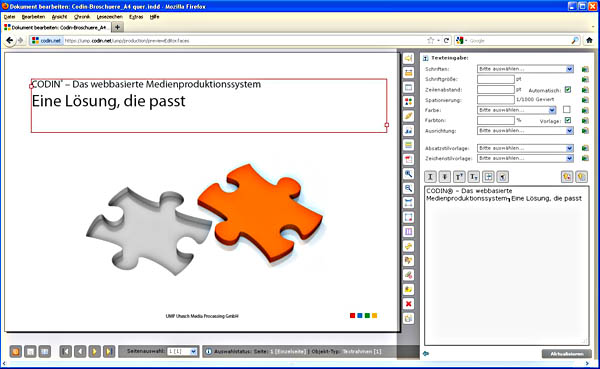Click the table-like insert button before pilcrow
Image resolution: width=600 pixels, height=369 pixels.
click(488, 177)
